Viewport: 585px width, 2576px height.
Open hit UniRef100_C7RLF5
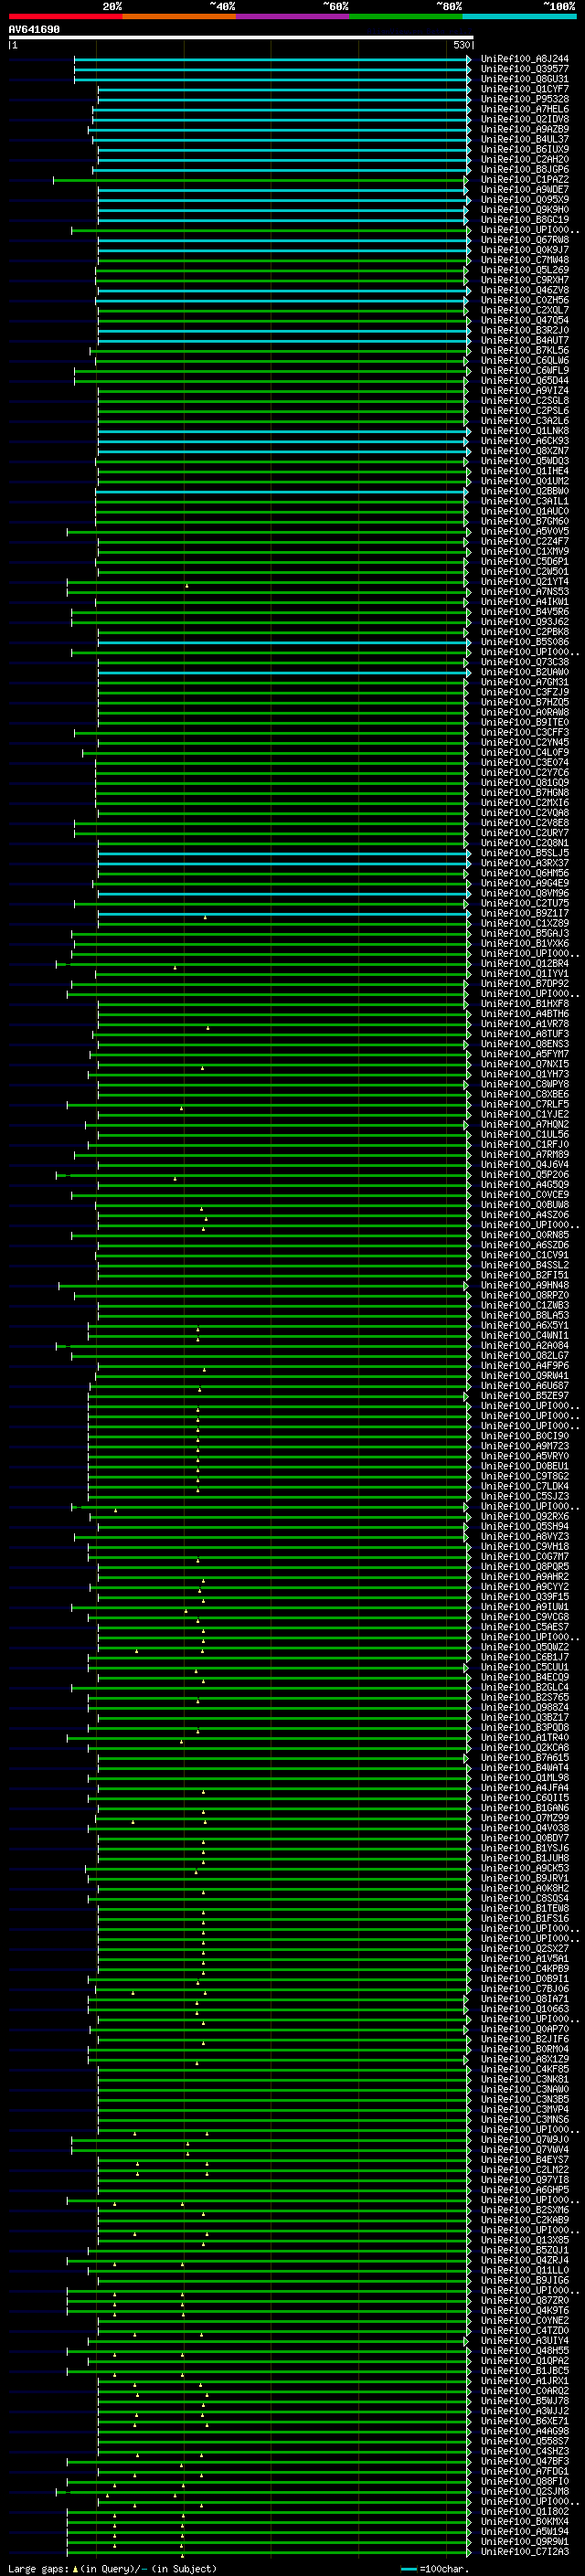[x=525, y=1105]
